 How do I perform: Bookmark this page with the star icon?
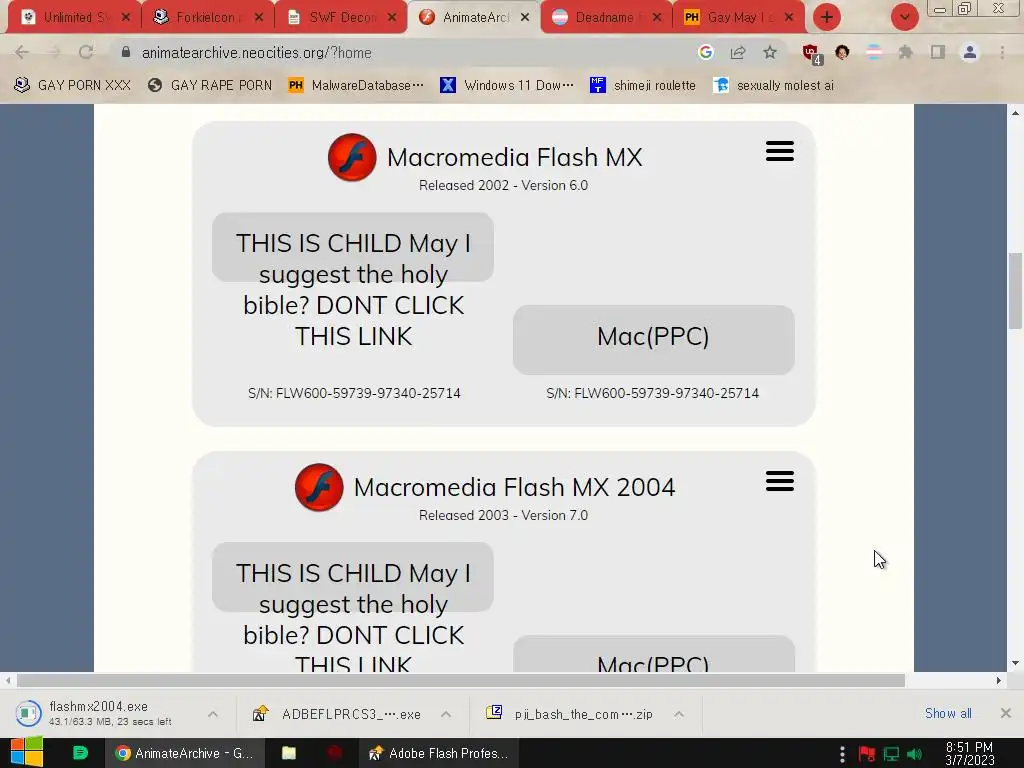(770, 52)
